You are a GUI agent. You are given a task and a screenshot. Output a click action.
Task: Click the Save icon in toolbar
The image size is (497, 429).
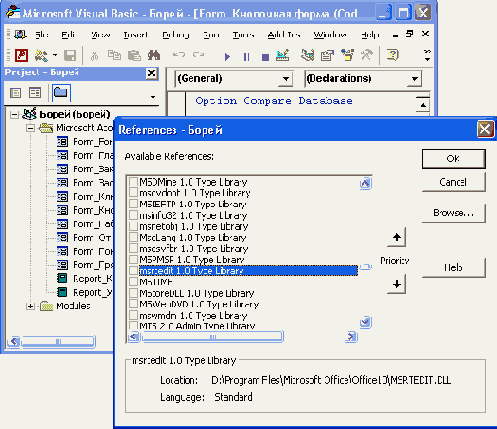pos(70,55)
